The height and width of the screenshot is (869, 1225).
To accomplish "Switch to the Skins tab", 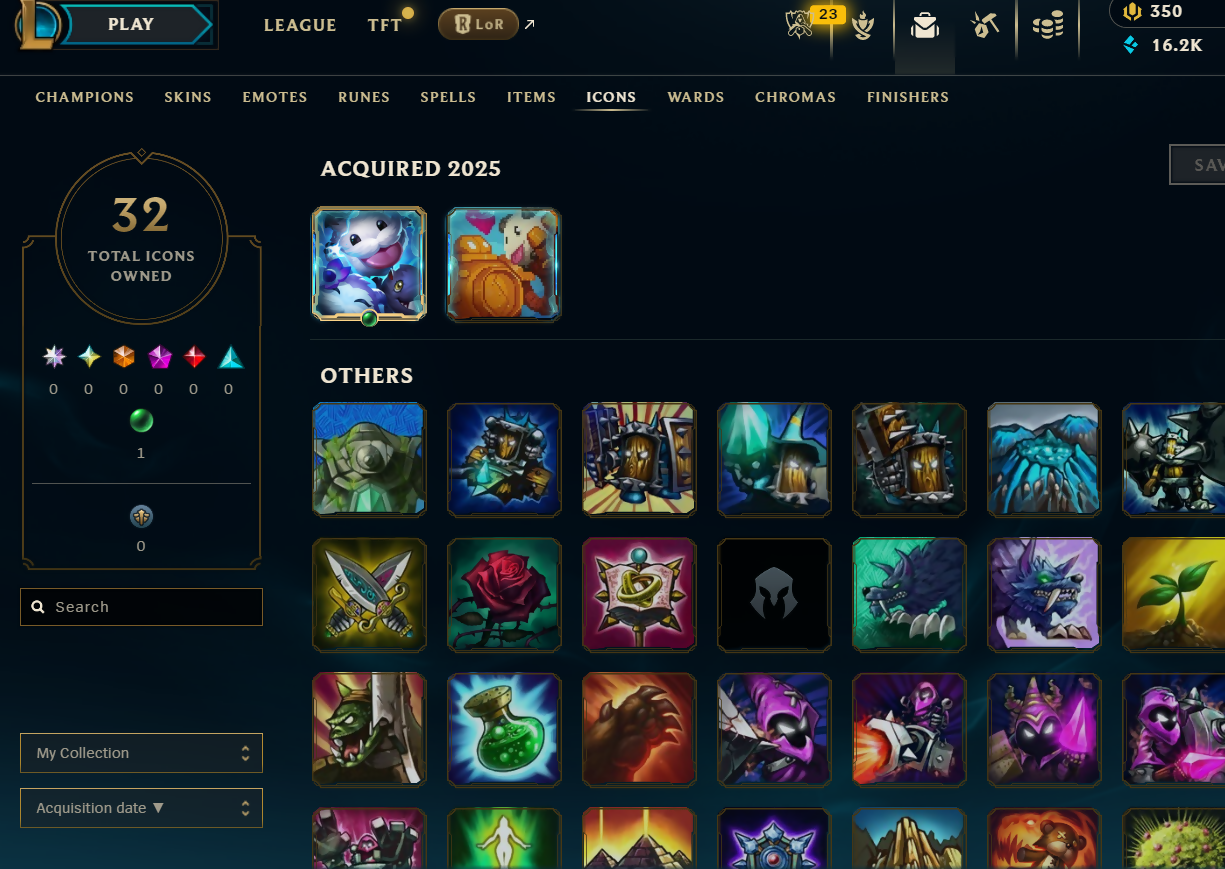I will (x=188, y=97).
